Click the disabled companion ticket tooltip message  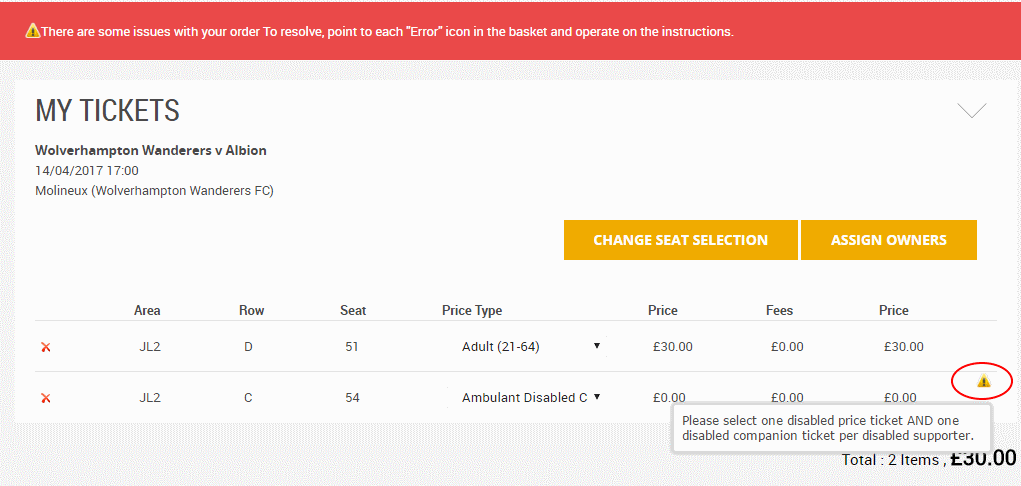[x=832, y=428]
